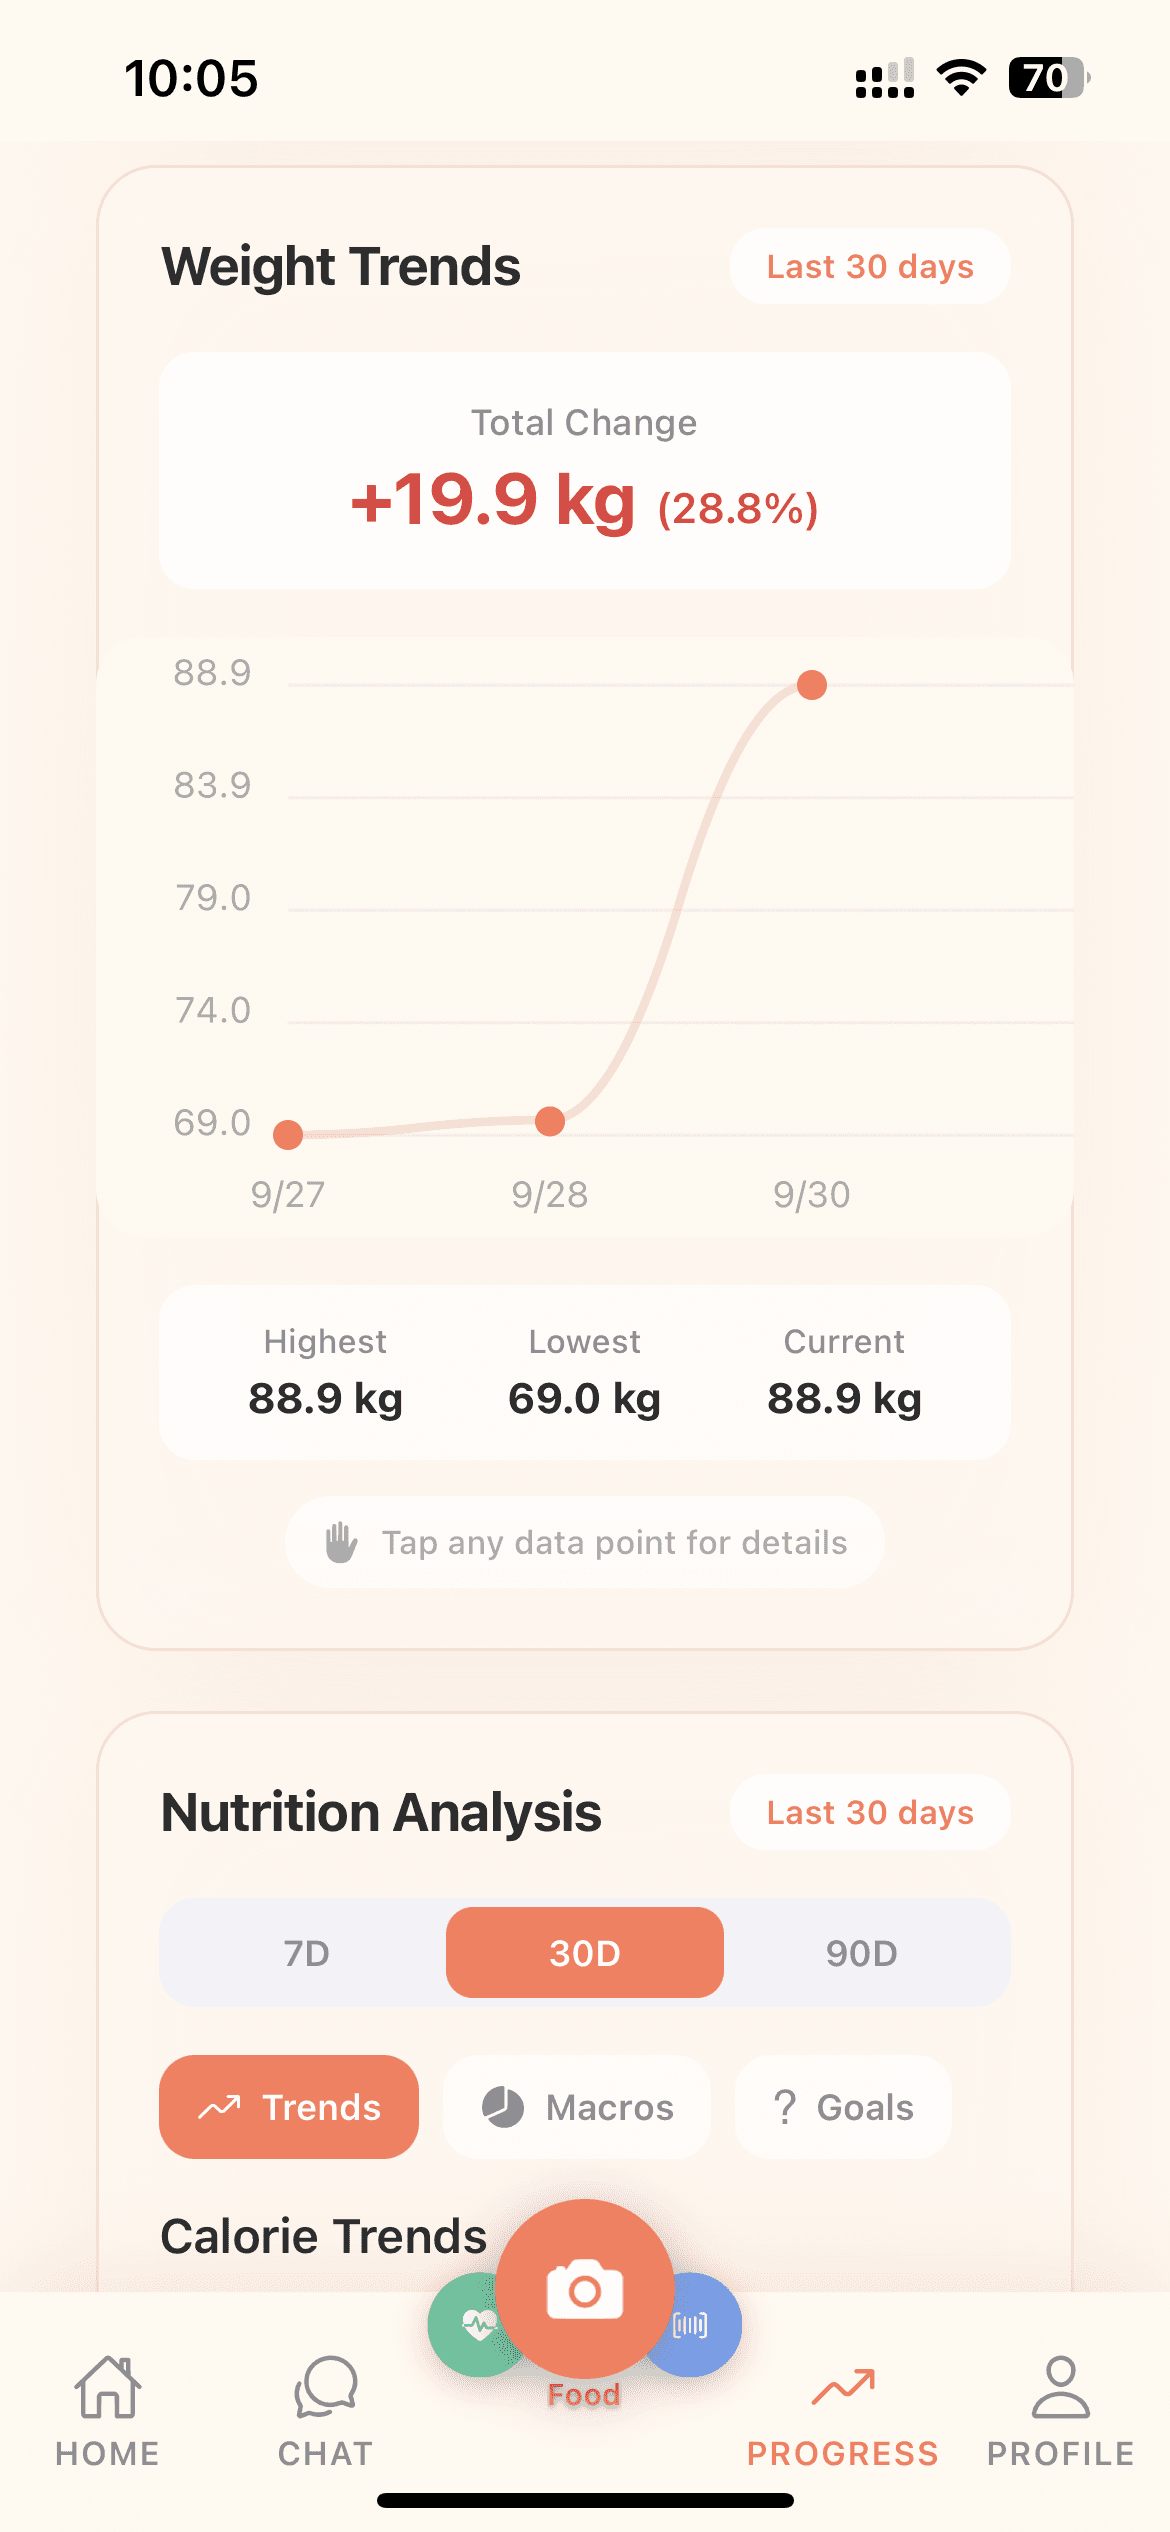Switch nutrition range to 90D
The image size is (1170, 2532).
[862, 1953]
